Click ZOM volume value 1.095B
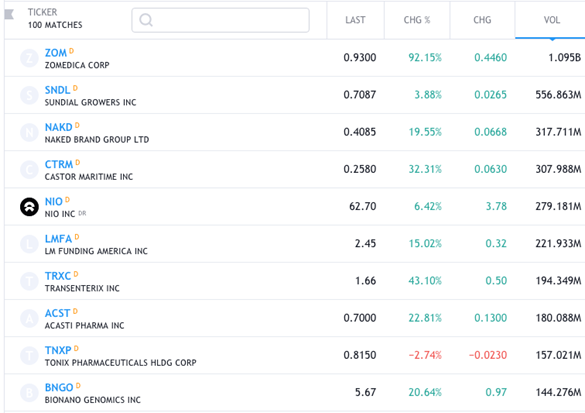The width and height of the screenshot is (585, 413). (564, 57)
